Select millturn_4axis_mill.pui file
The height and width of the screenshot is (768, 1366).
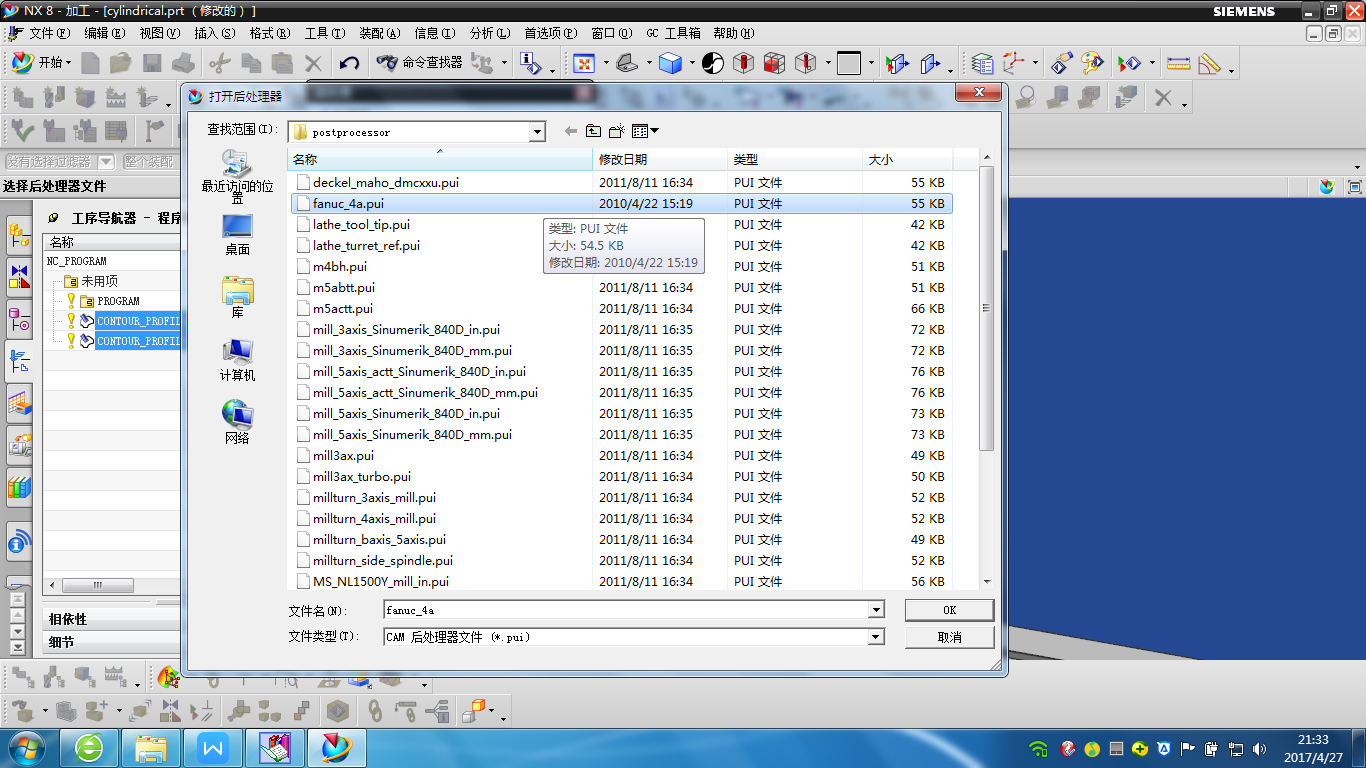click(x=620, y=518)
